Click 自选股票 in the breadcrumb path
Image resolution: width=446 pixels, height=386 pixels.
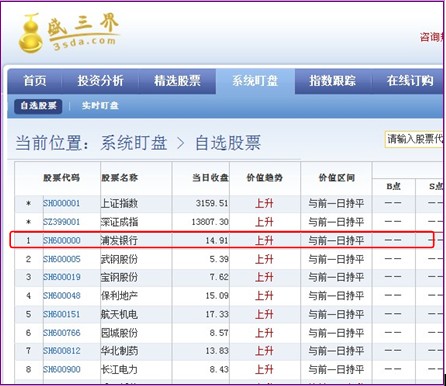tap(228, 143)
